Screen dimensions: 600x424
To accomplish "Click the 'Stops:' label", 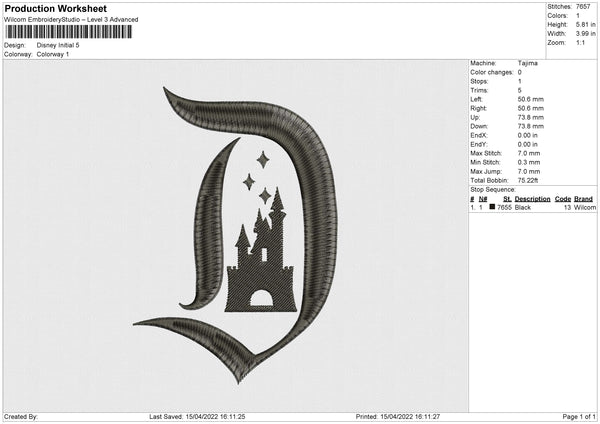I will coord(479,82).
